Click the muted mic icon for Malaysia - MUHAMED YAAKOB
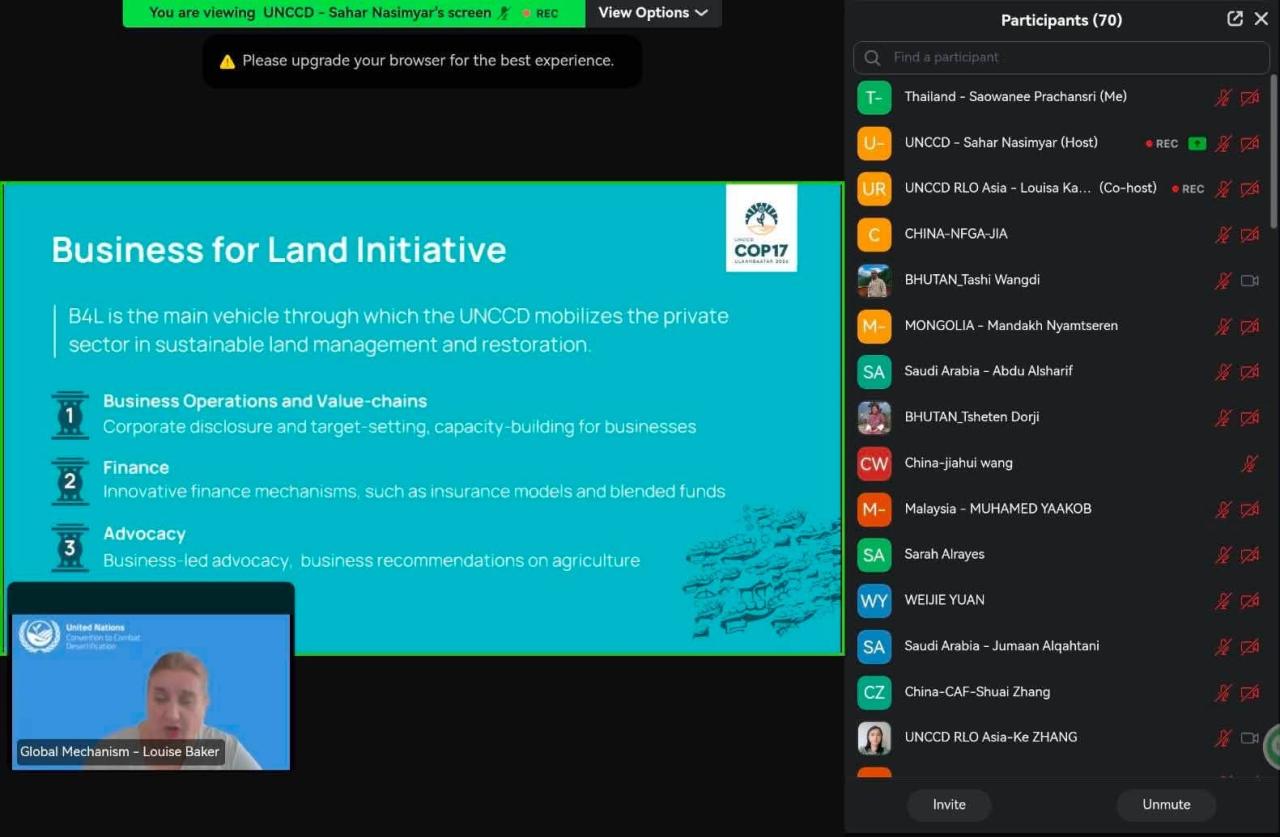Viewport: 1280px width, 837px height. (1223, 510)
